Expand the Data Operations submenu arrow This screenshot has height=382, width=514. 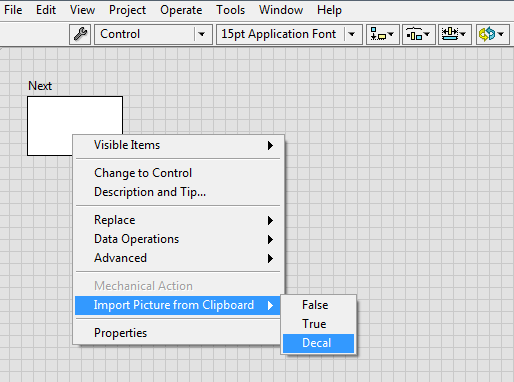click(x=270, y=239)
